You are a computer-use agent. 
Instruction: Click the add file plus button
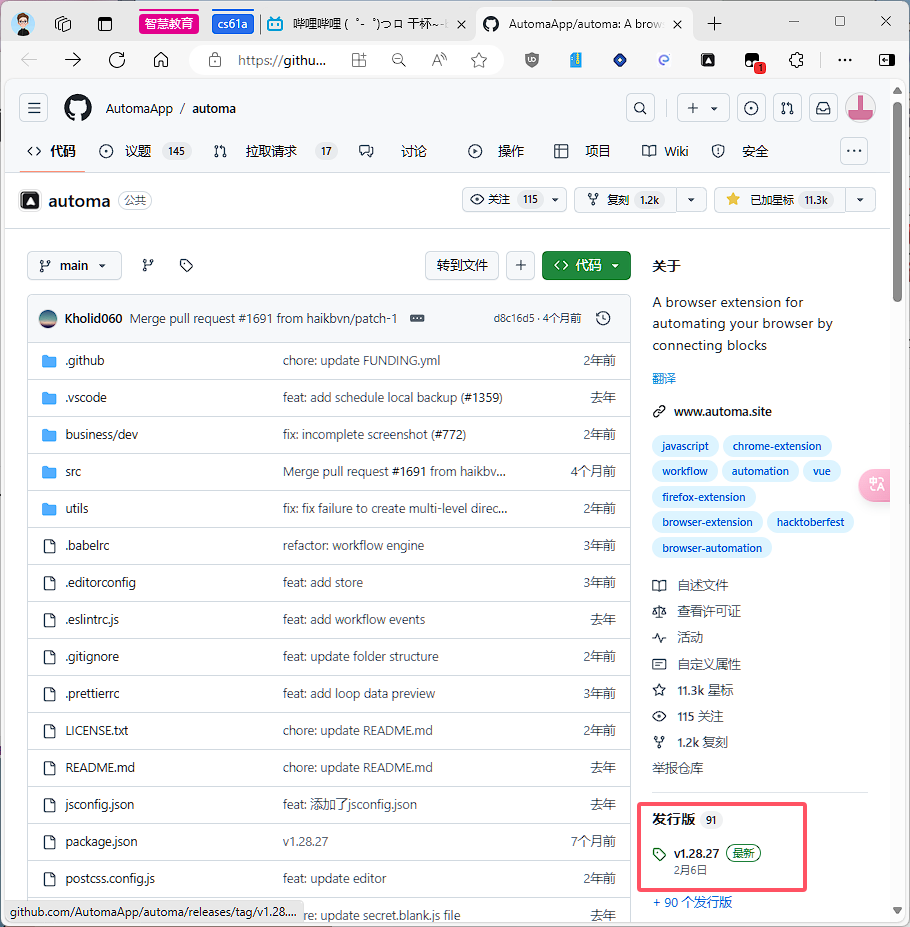tap(520, 265)
